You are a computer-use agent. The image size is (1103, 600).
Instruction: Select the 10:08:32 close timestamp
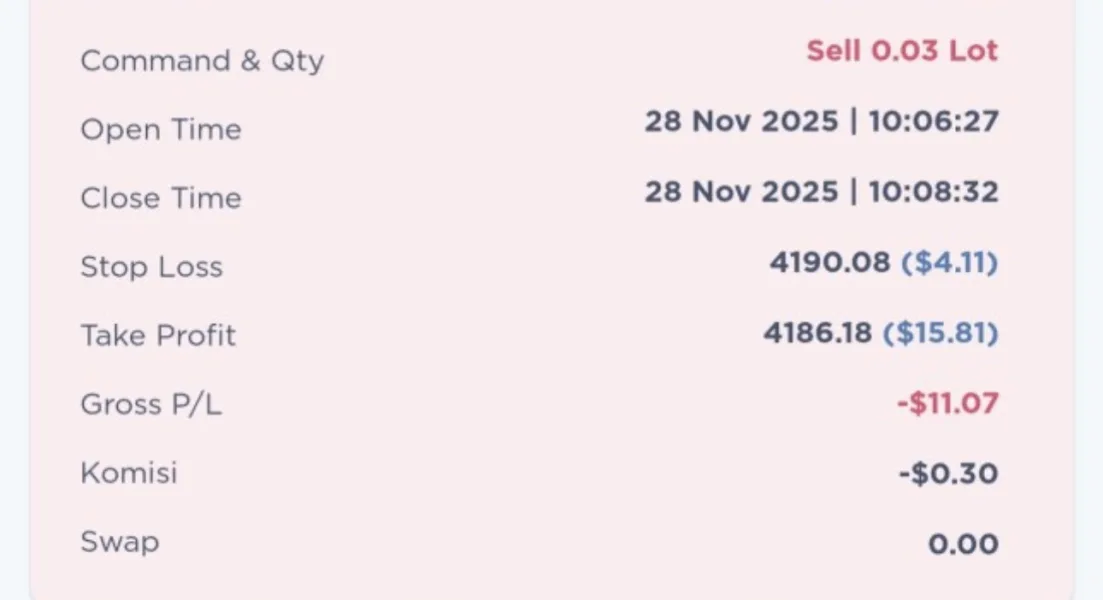point(934,191)
